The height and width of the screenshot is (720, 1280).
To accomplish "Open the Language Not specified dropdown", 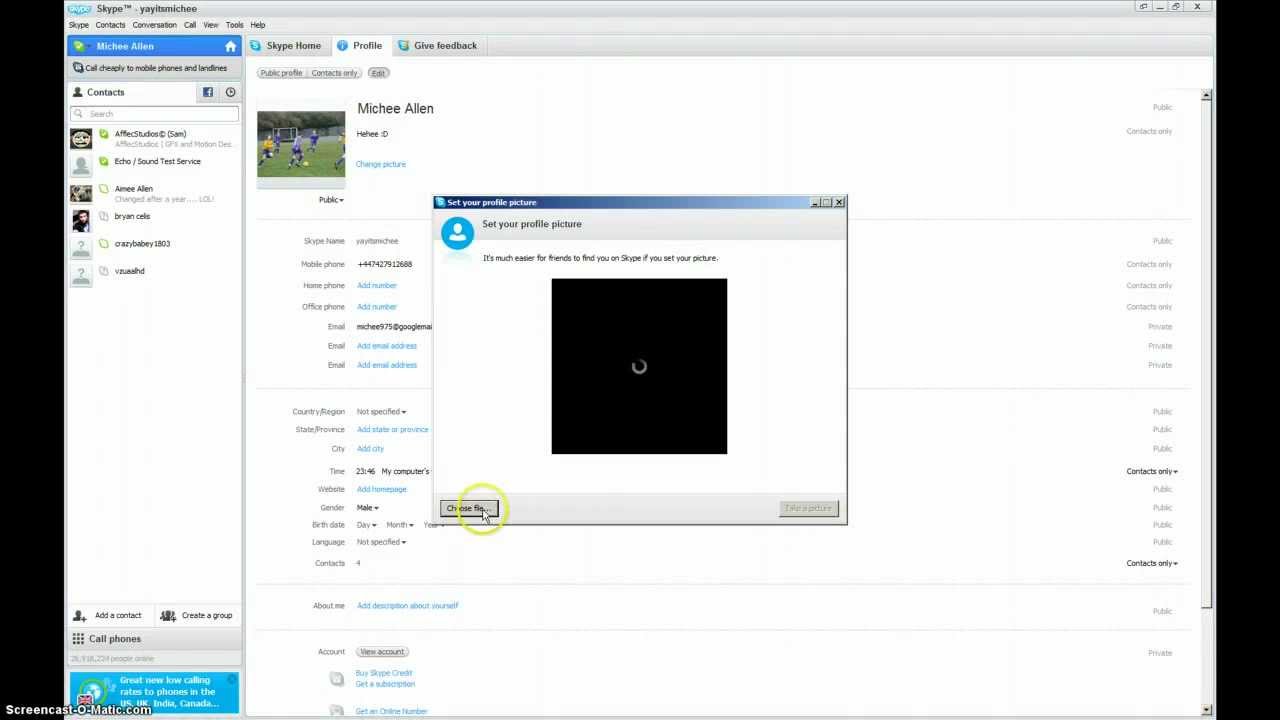I will tap(381, 542).
